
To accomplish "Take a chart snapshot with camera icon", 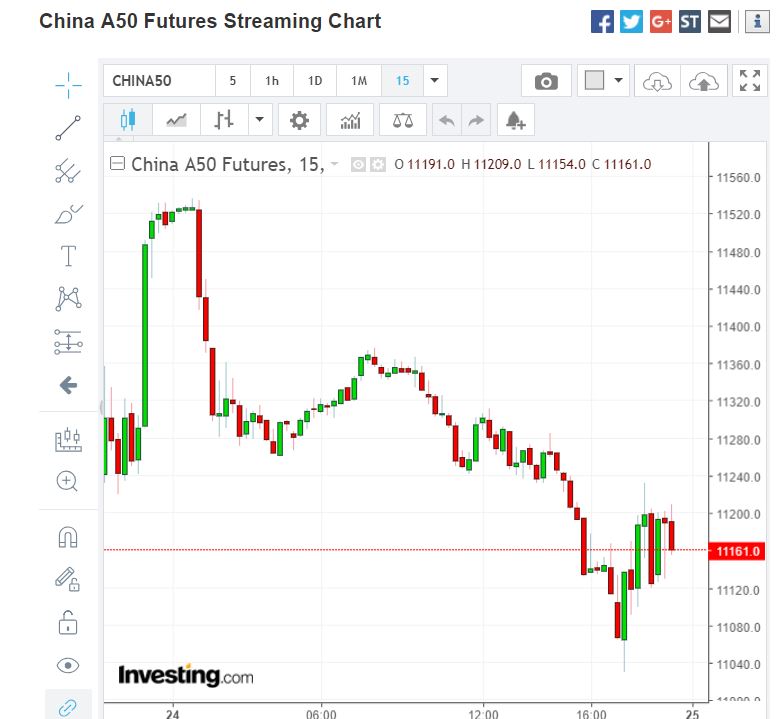I will [x=546, y=82].
